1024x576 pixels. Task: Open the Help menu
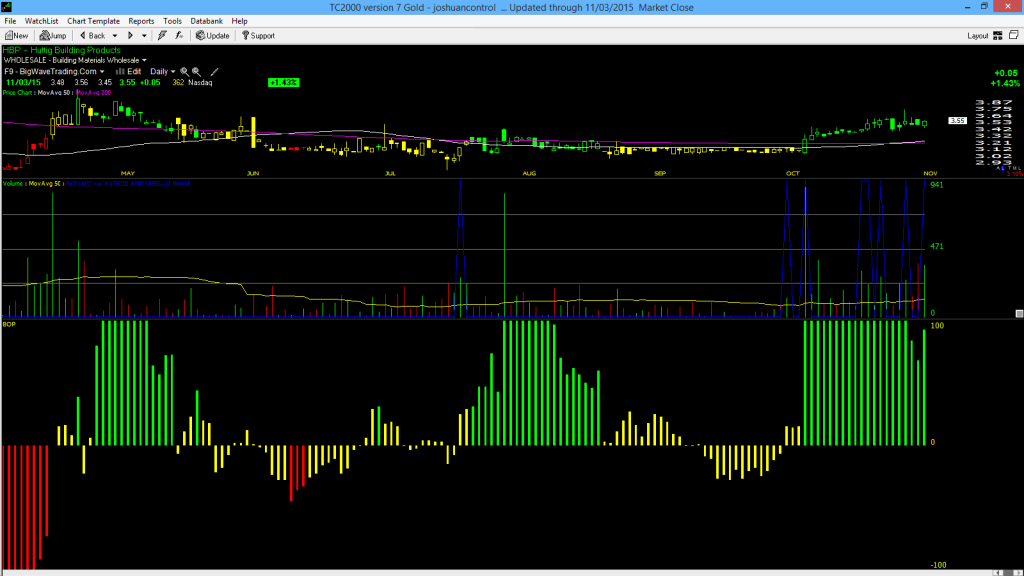click(x=240, y=21)
